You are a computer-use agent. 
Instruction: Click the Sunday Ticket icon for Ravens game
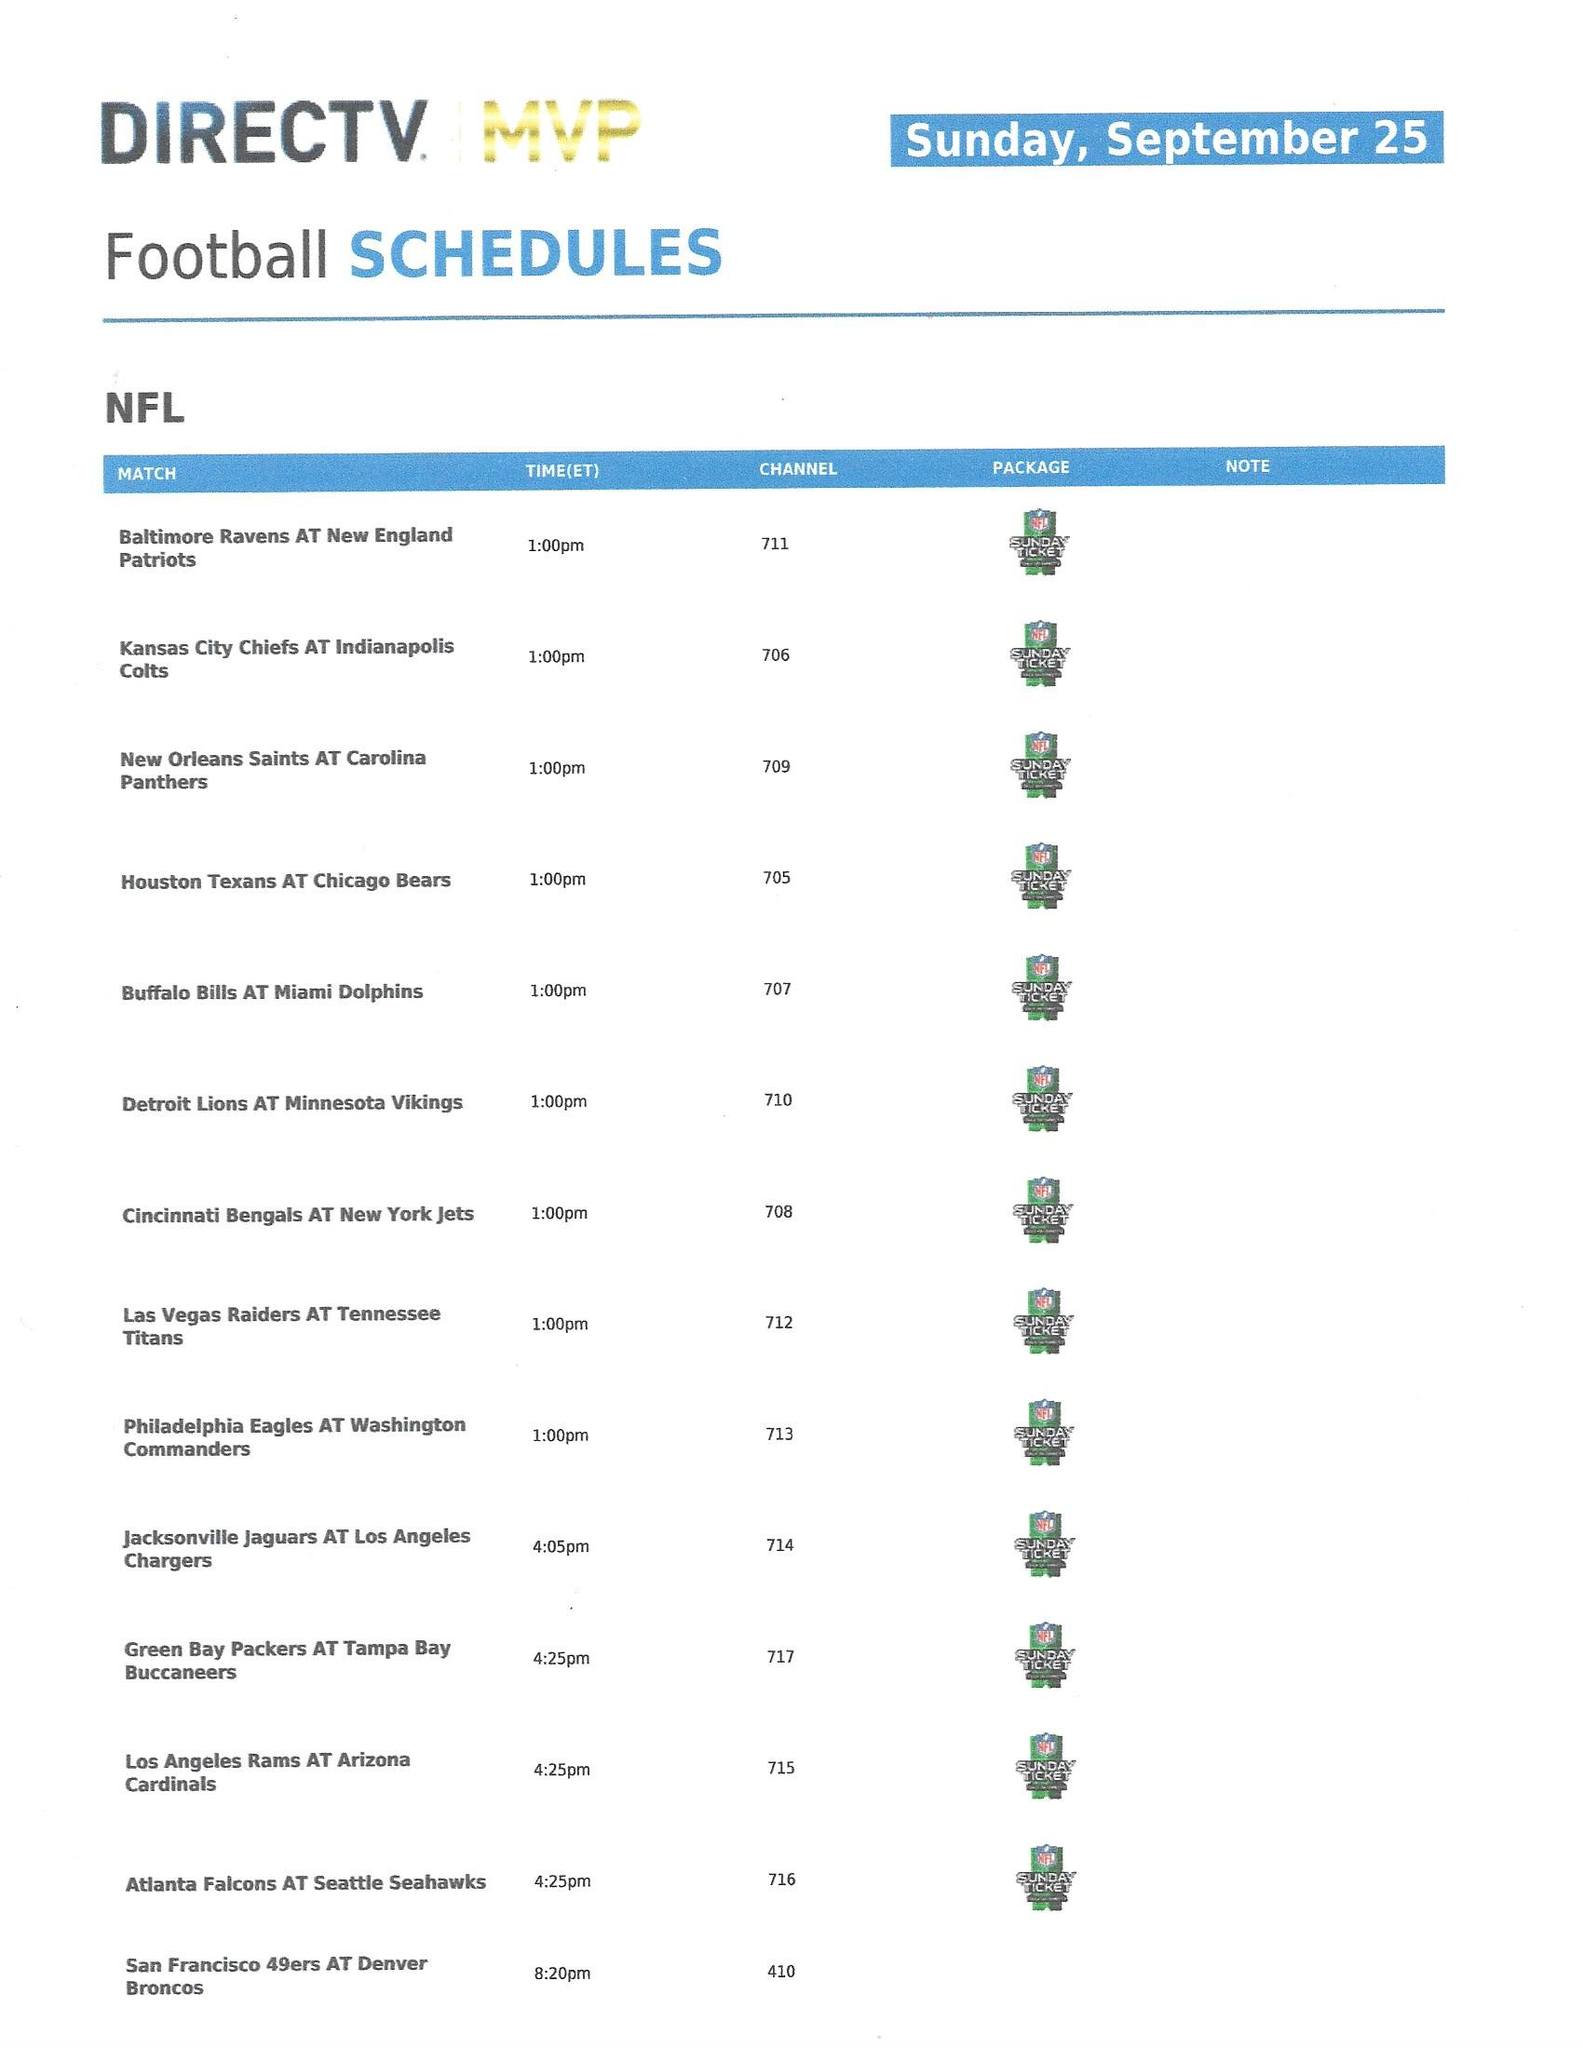coord(1039,541)
